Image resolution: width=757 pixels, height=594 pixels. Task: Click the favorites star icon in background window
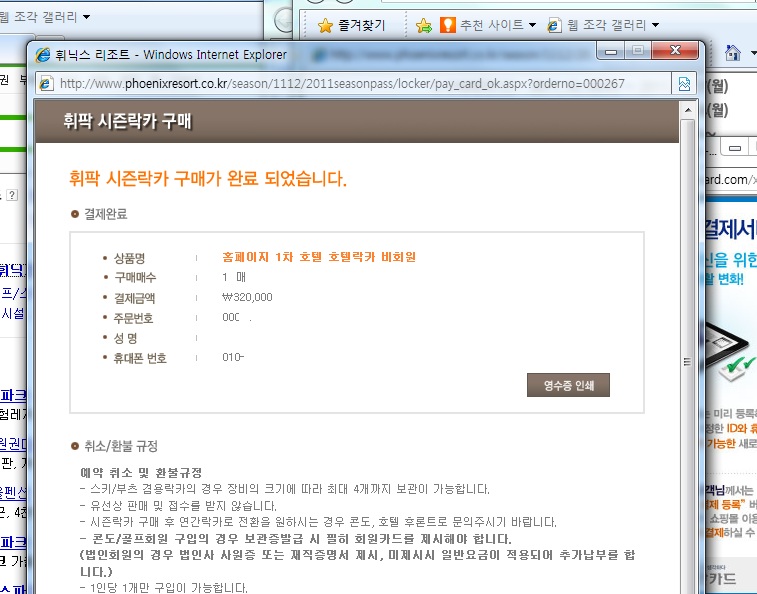click(x=325, y=25)
